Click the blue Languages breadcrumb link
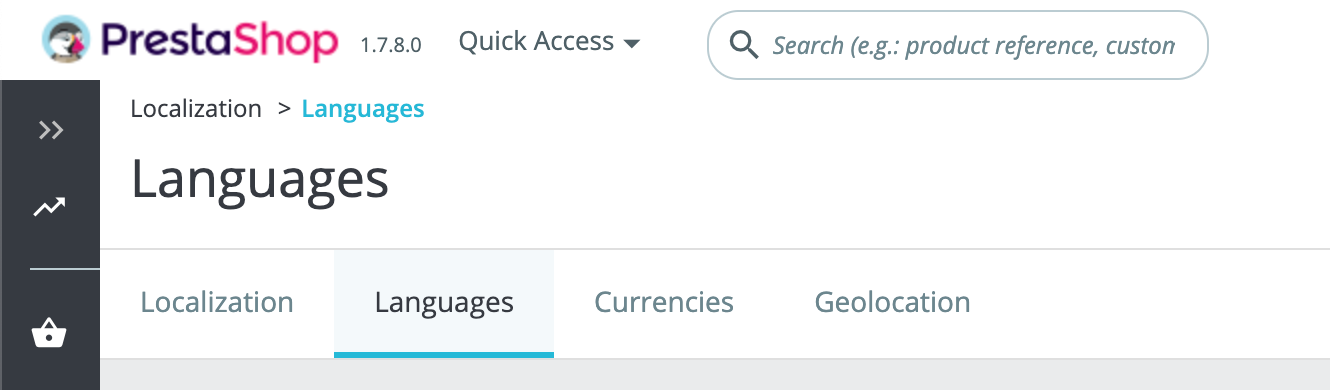 (x=363, y=108)
